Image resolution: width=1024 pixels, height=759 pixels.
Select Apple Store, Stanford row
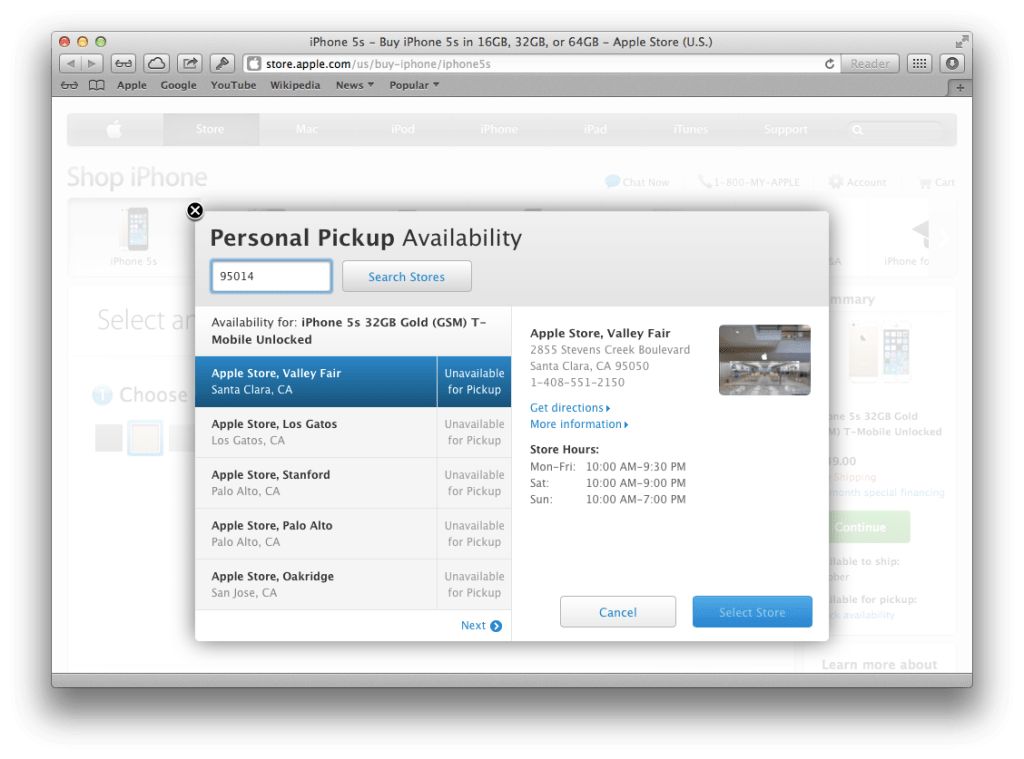coord(353,483)
